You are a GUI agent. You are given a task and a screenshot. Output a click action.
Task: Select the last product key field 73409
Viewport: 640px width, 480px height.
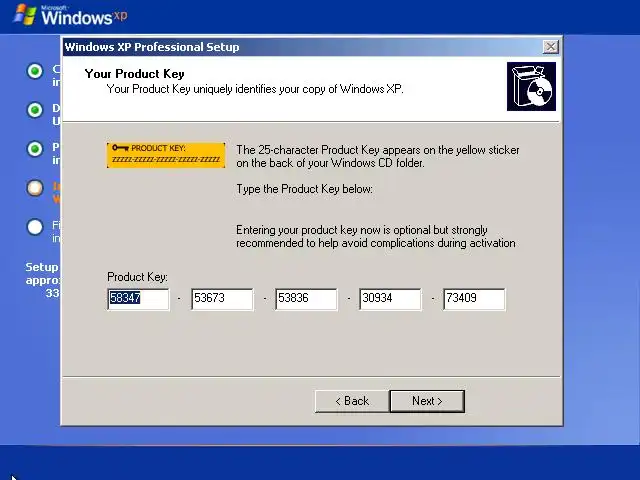click(474, 299)
